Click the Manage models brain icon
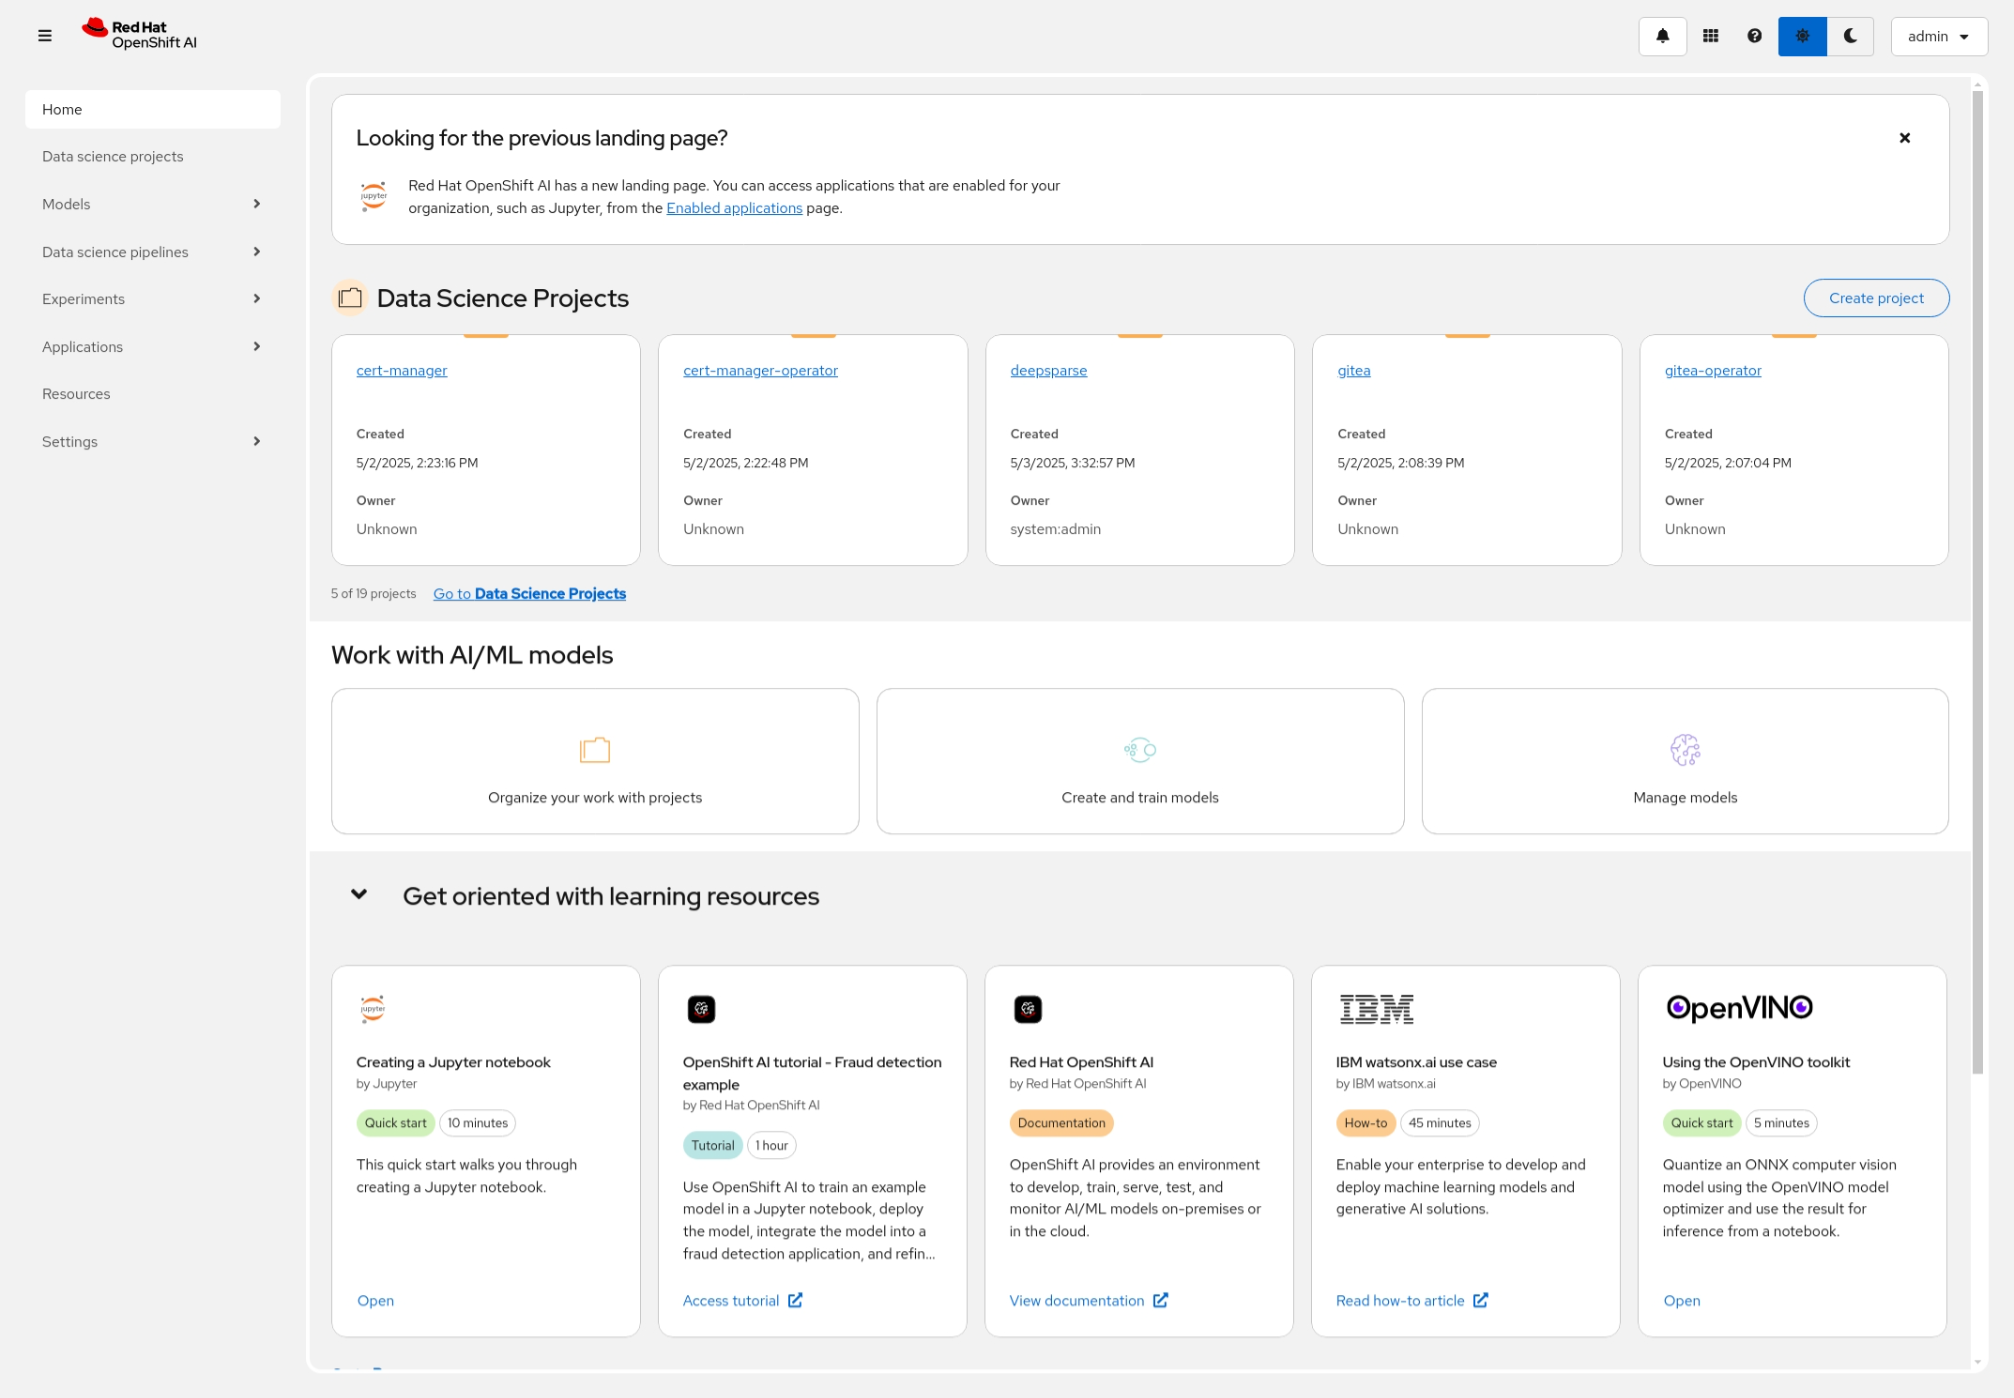The image size is (2014, 1398). pos(1684,749)
